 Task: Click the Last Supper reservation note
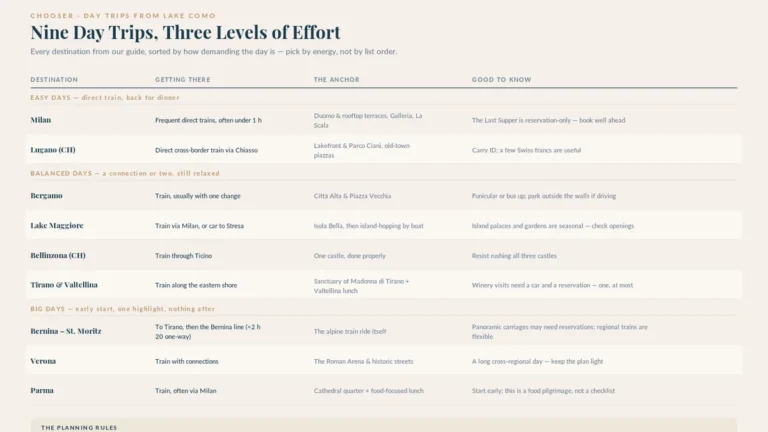549,120
